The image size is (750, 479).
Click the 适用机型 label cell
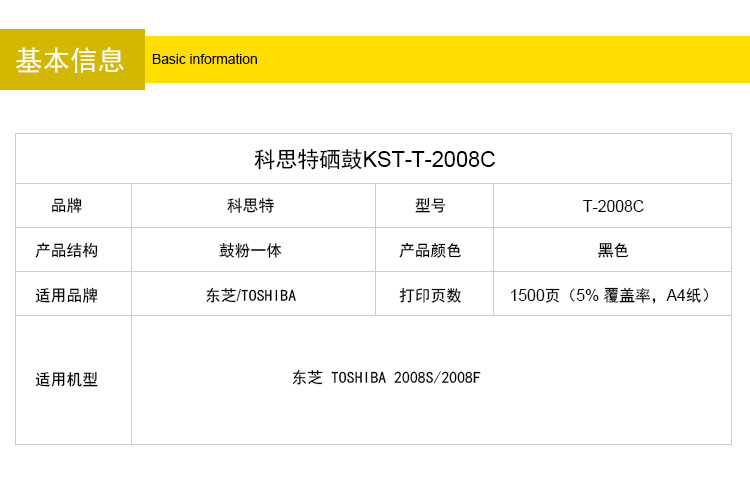click(x=67, y=380)
